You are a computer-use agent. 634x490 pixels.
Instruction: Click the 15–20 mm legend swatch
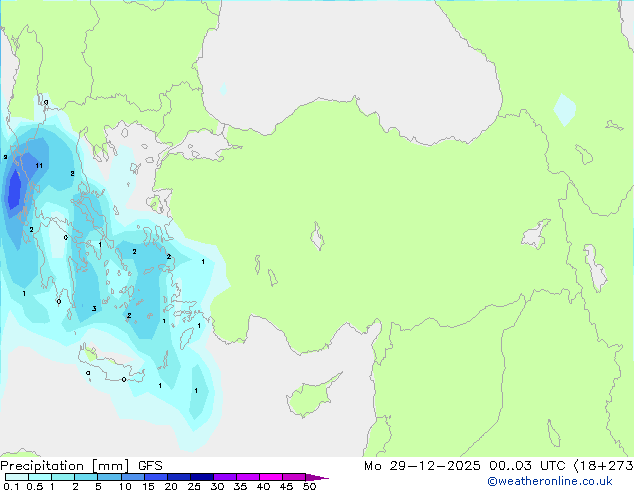click(156, 477)
